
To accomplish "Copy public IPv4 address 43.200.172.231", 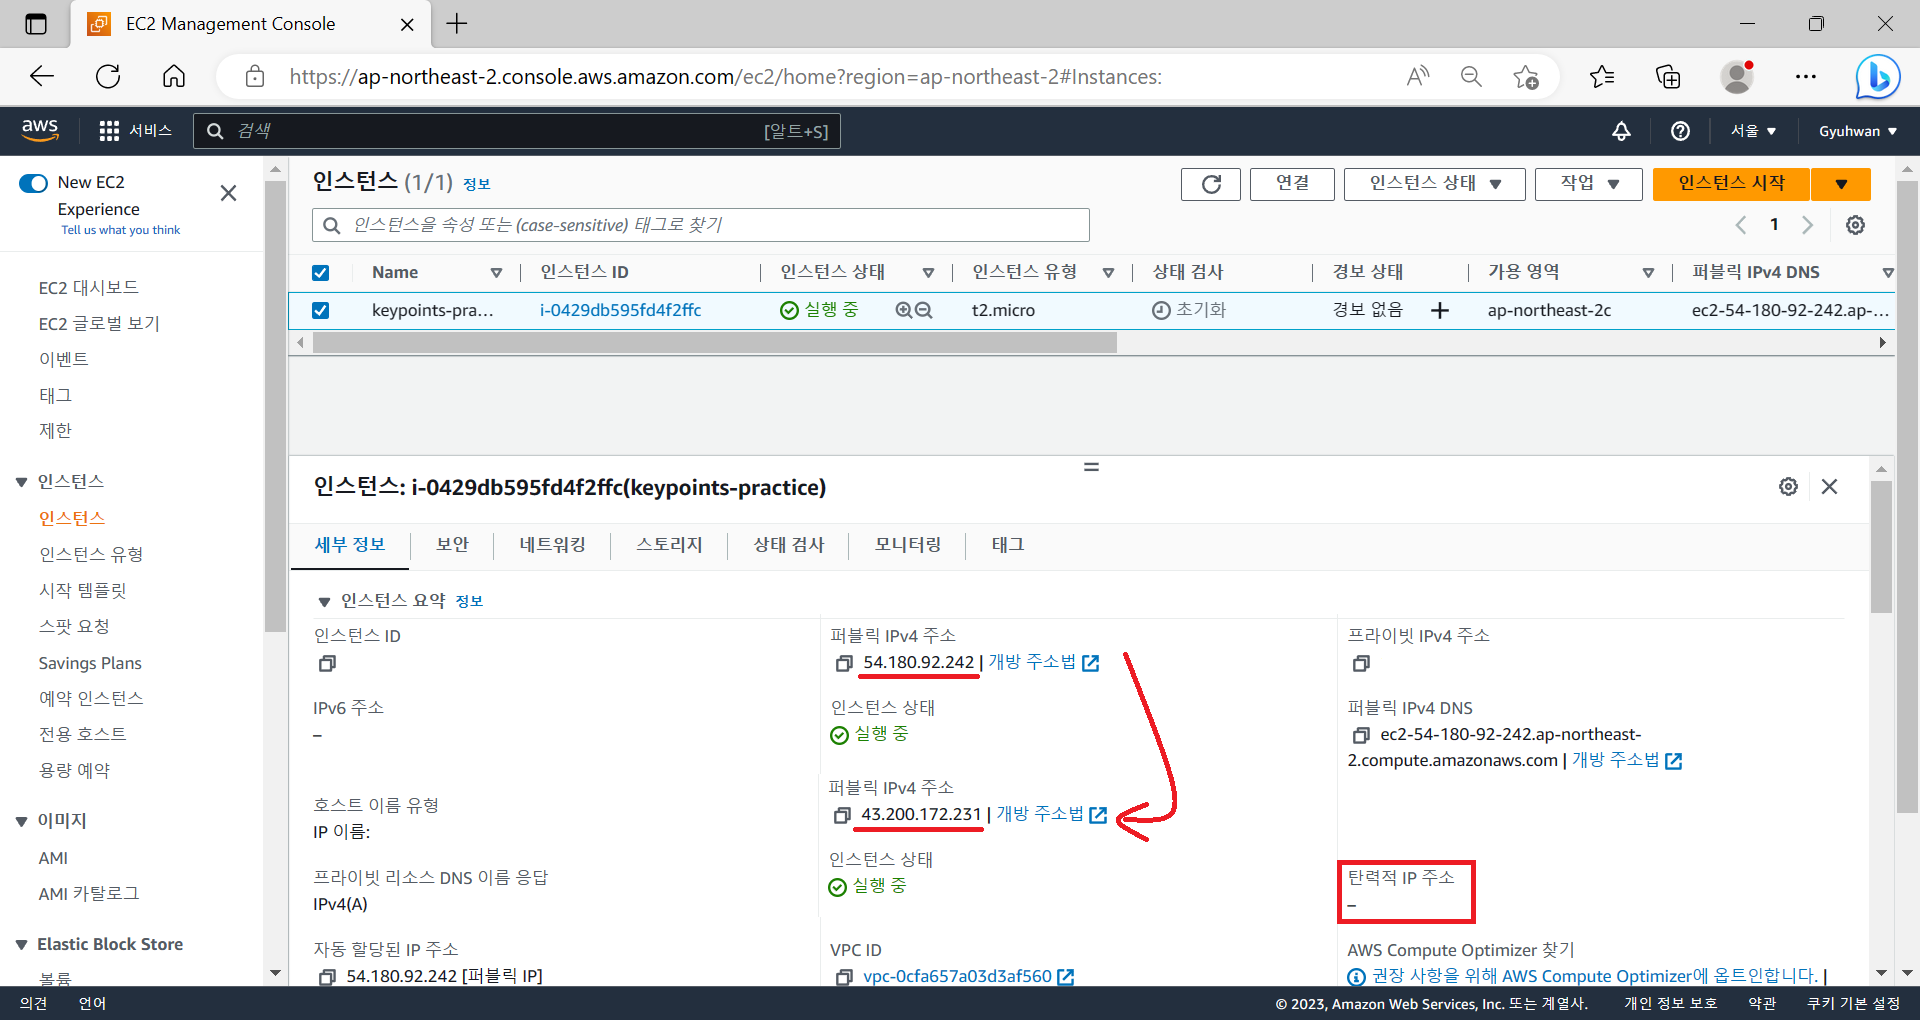I will [842, 815].
